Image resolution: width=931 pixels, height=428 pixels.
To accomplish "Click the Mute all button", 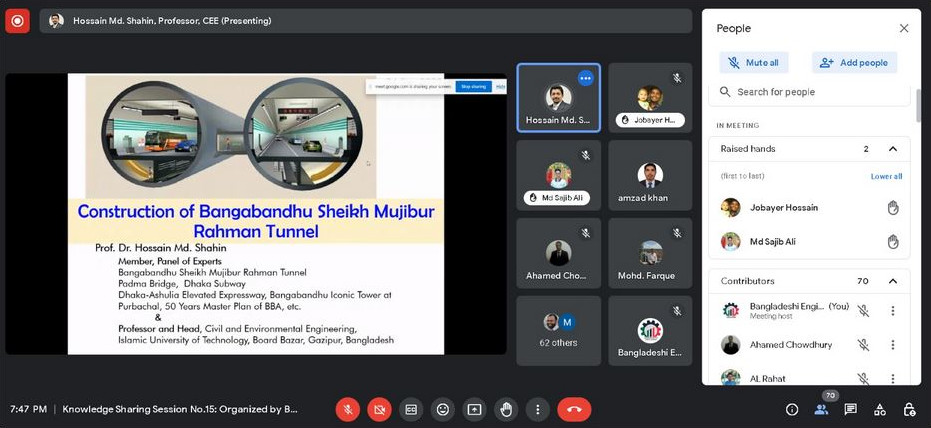I will [x=754, y=62].
